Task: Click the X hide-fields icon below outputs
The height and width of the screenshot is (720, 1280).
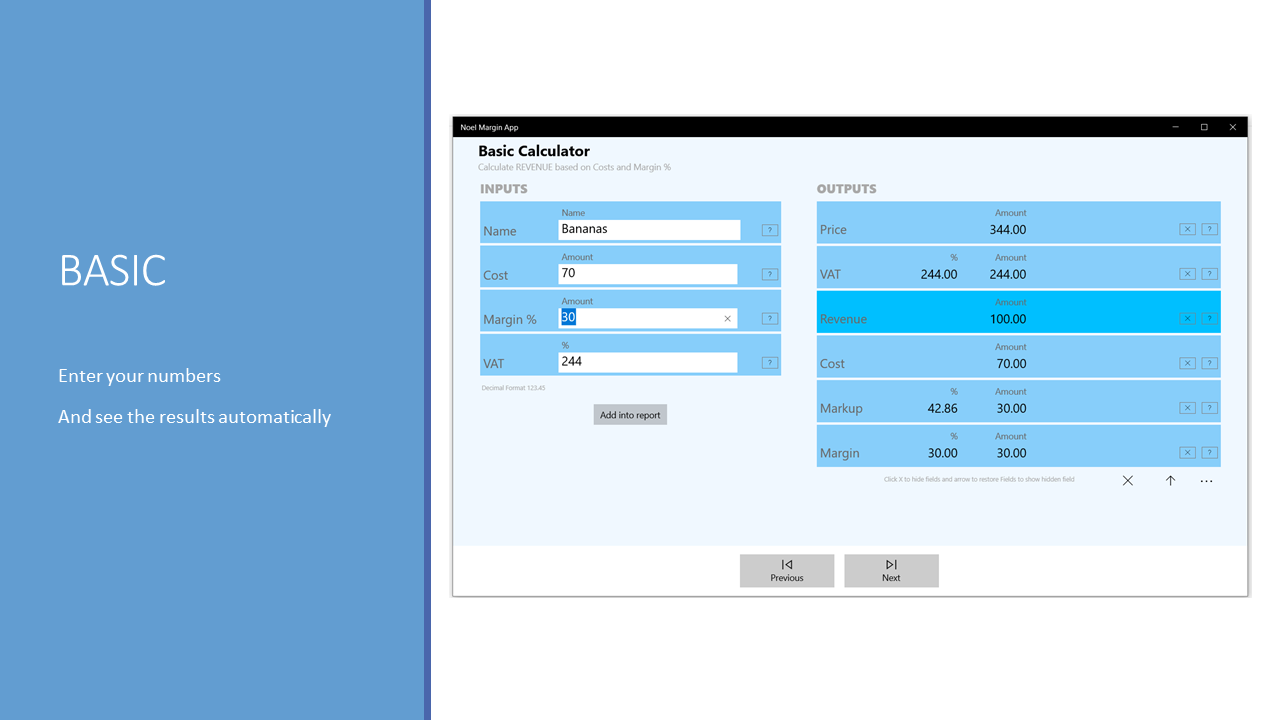Action: coord(1128,481)
